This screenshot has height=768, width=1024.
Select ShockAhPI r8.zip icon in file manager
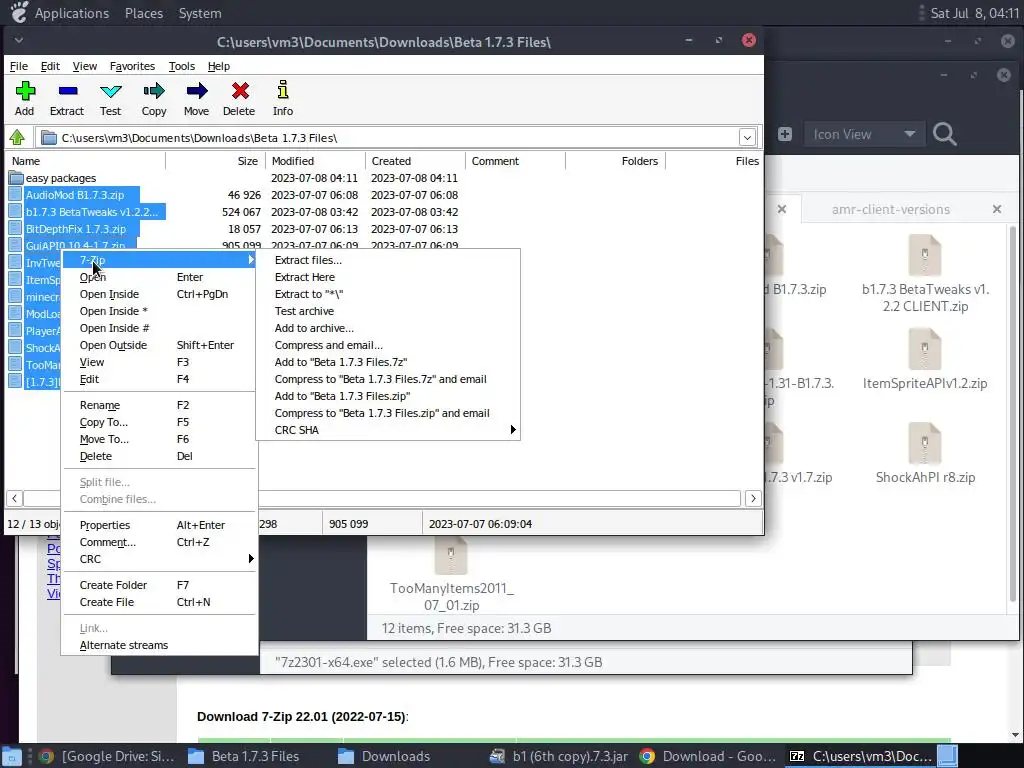click(925, 442)
